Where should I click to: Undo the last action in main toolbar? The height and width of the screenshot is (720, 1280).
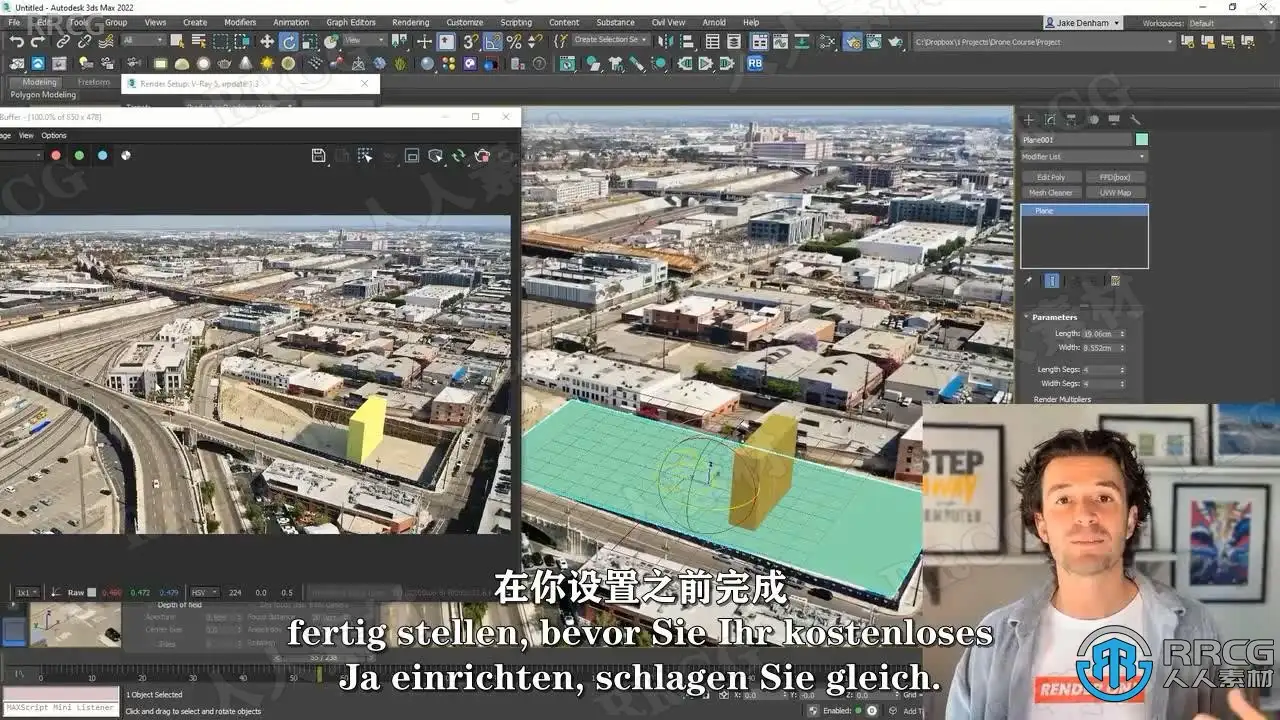(16, 42)
